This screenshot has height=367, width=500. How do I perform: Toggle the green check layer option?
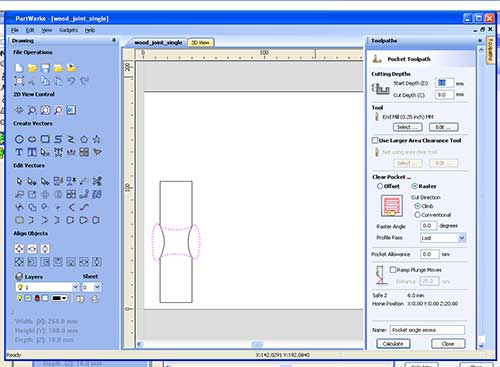click(28, 298)
